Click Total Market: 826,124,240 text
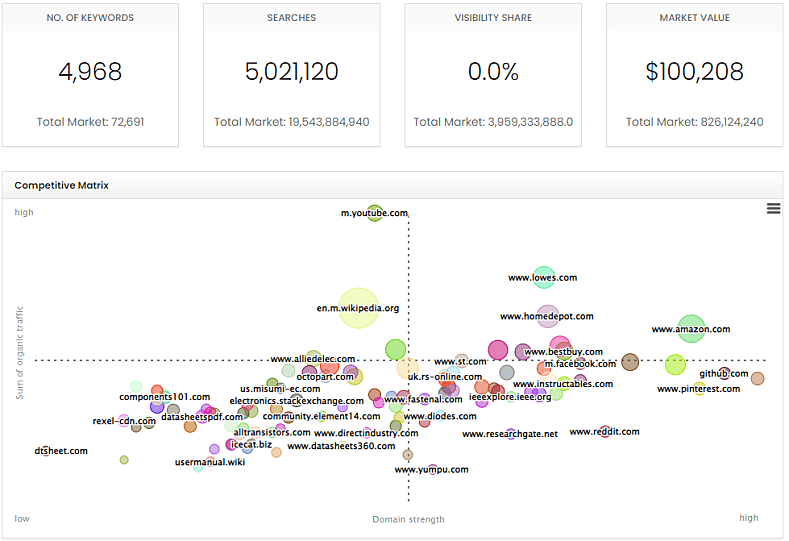Image resolution: width=789 pixels, height=541 pixels. pyautogui.click(x=694, y=122)
